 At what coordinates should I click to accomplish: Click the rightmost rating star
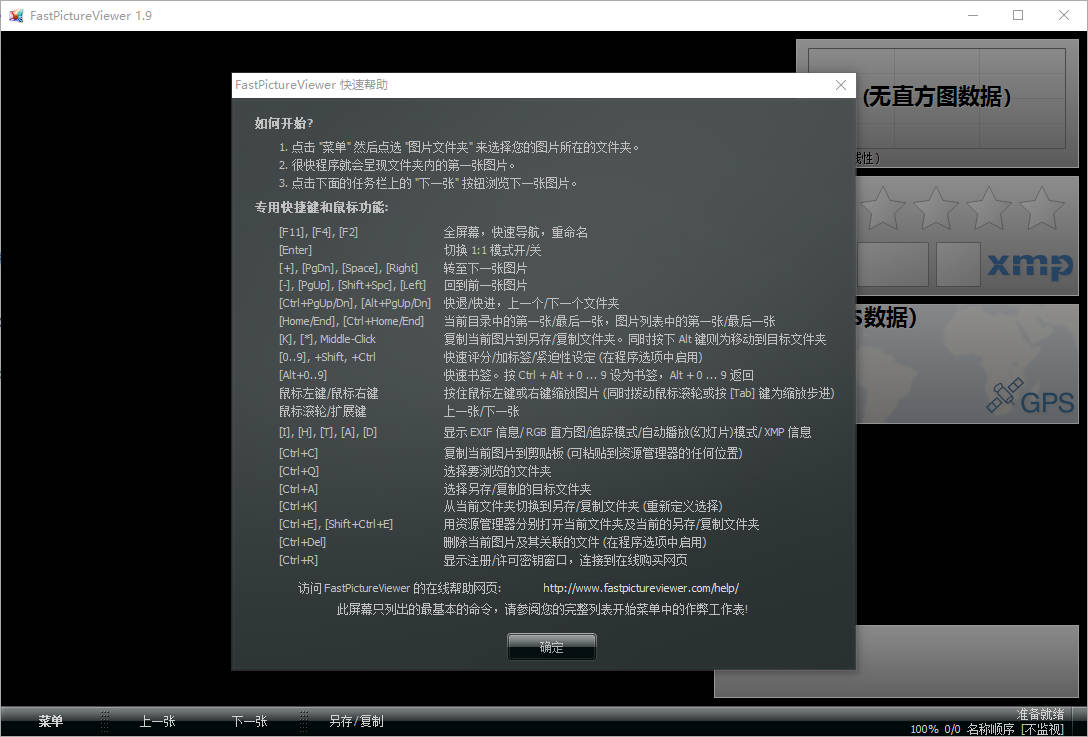coord(1042,207)
